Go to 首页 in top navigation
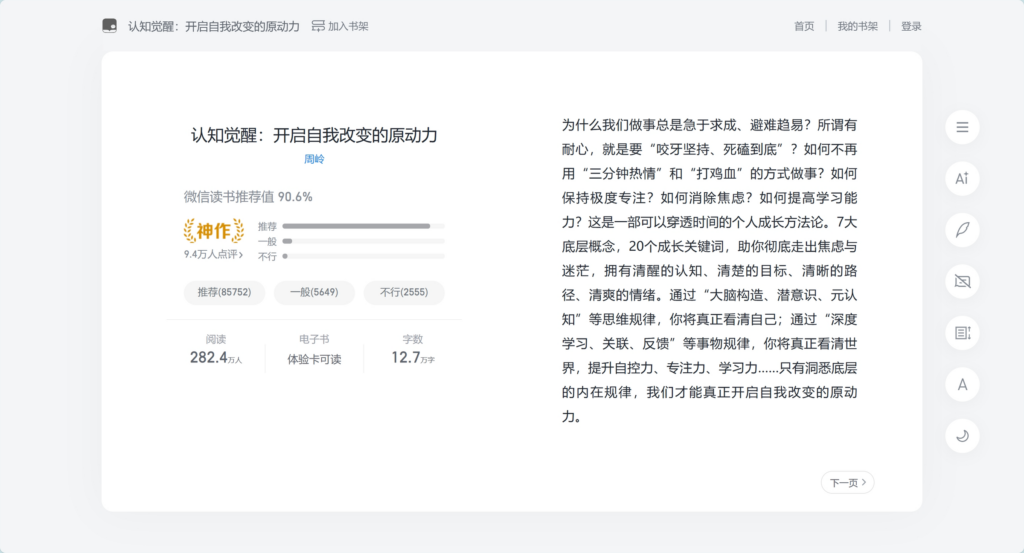Image resolution: width=1024 pixels, height=553 pixels. [804, 26]
